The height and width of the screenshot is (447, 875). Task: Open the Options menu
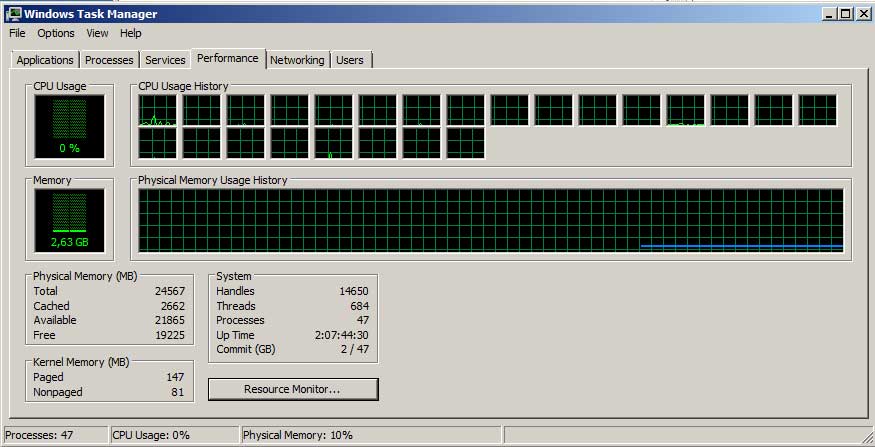pyautogui.click(x=56, y=33)
